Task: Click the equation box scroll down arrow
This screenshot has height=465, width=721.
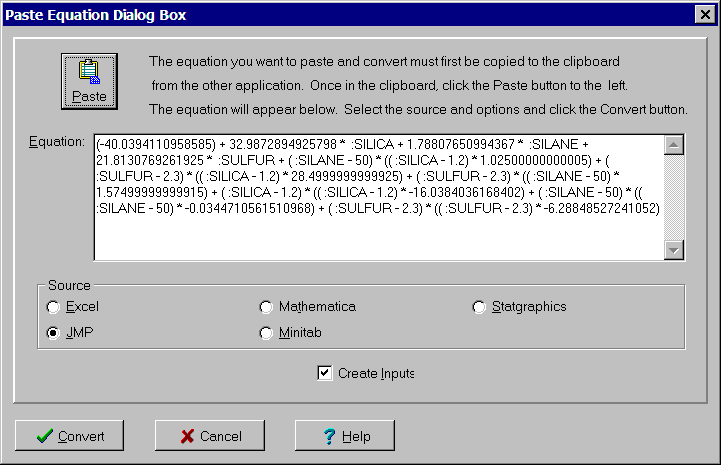Action: [x=674, y=250]
